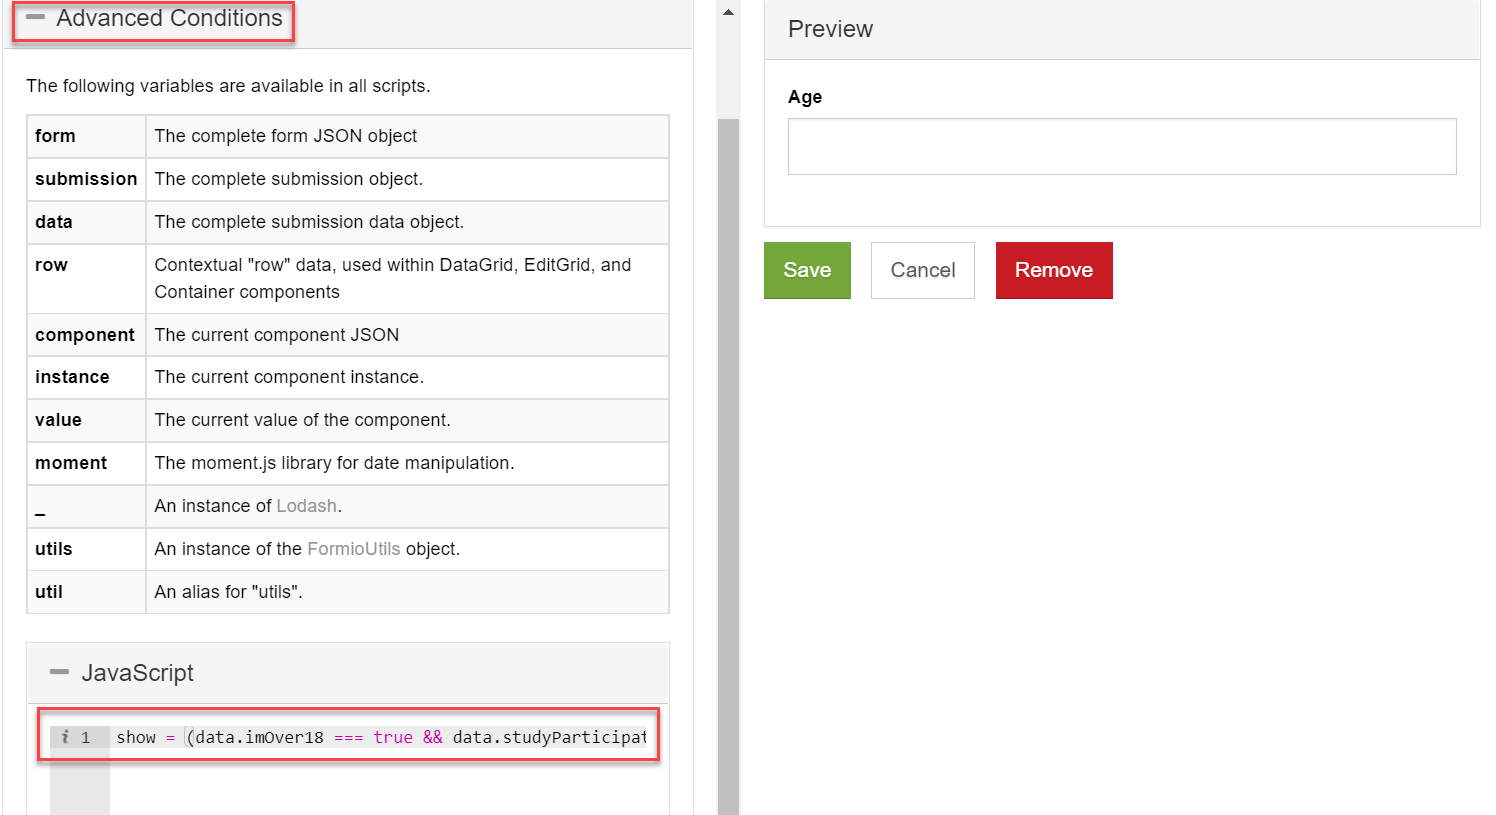Screen dimensions: 1496x815
Task: Select the 'moment' variable row
Action: [348, 463]
